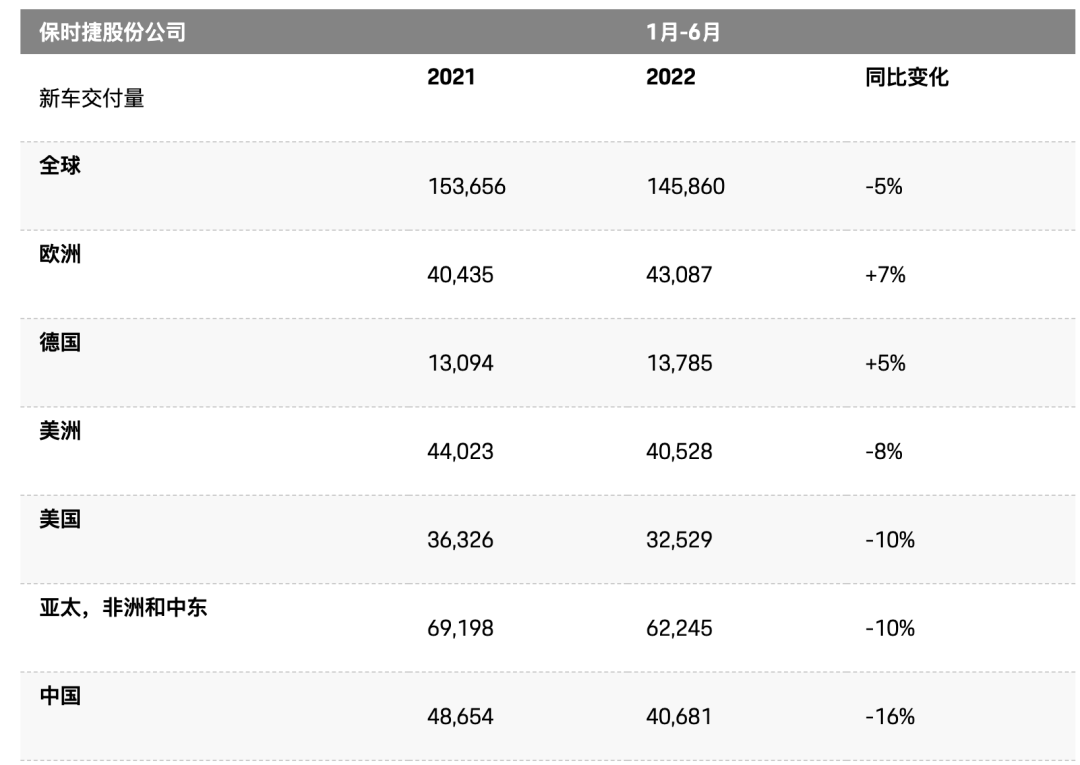The image size is (1080, 765).
Task: Click Europe's 2022 value 43,087
Action: [x=679, y=275]
